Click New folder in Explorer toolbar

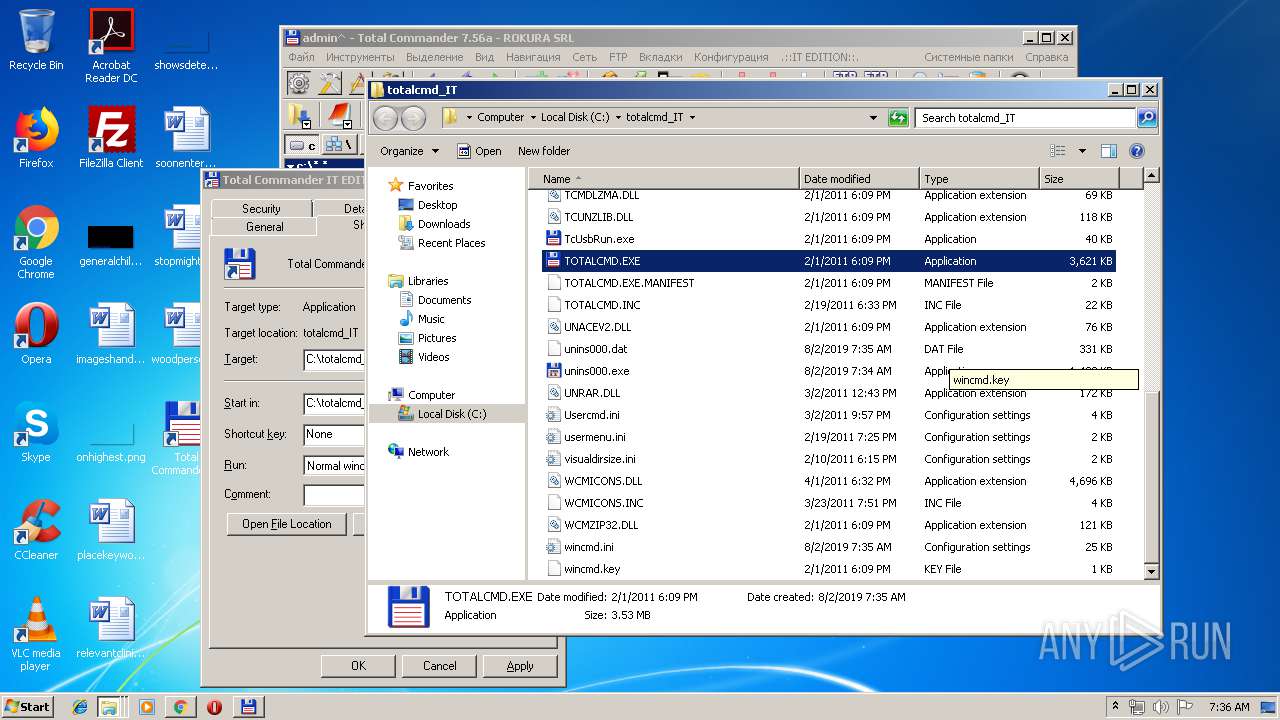pyautogui.click(x=544, y=151)
